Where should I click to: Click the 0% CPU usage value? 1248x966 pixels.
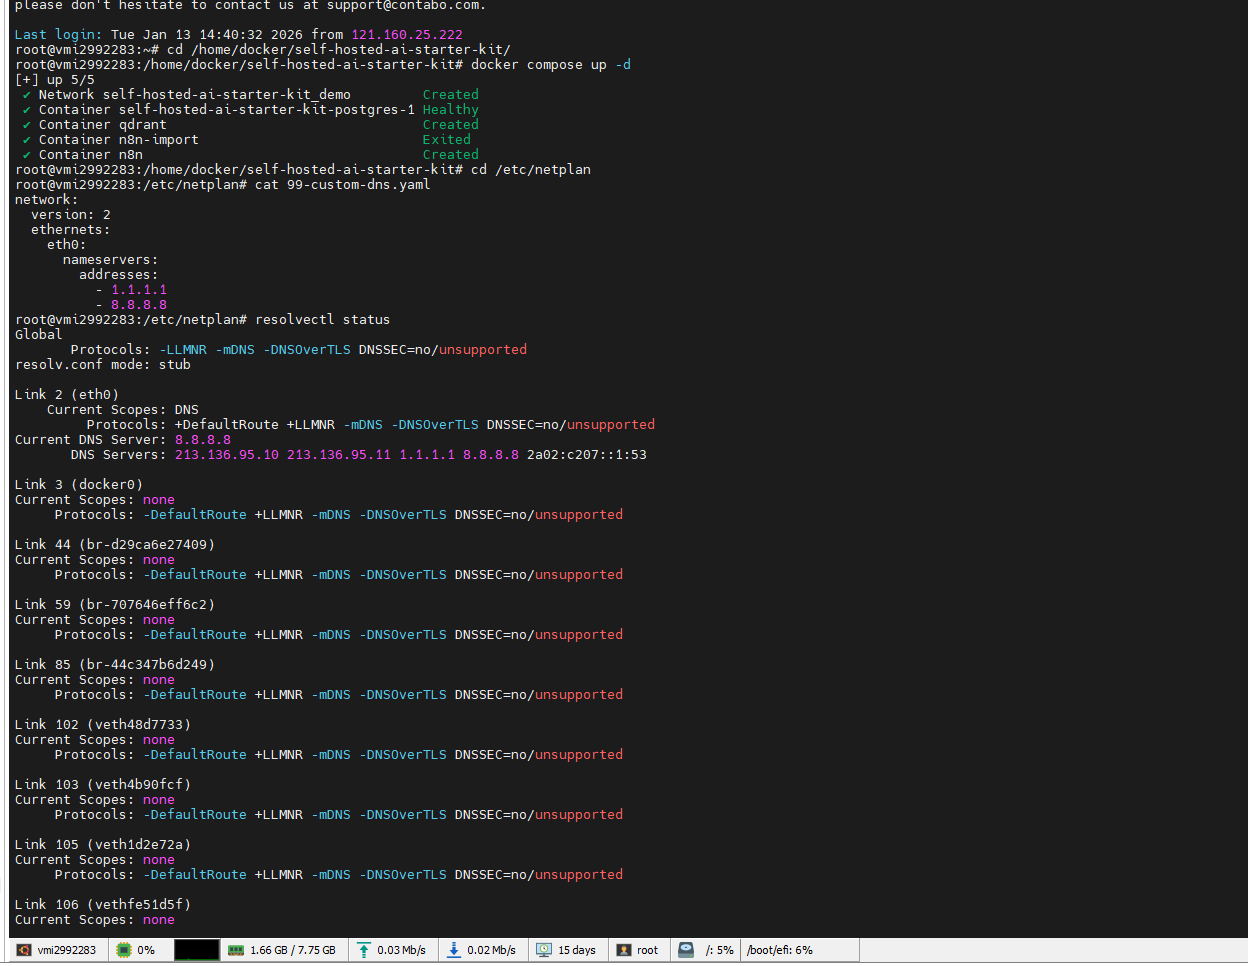146,950
